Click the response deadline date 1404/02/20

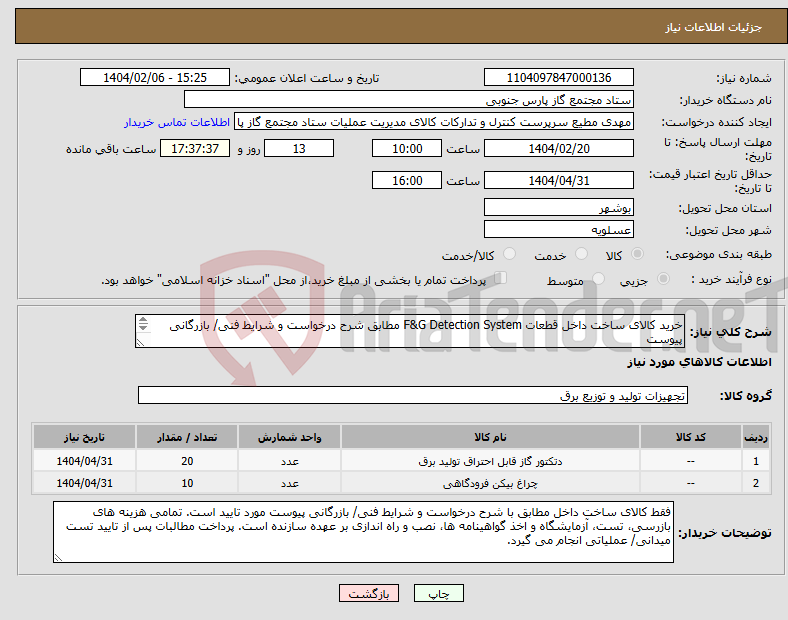pyautogui.click(x=558, y=149)
